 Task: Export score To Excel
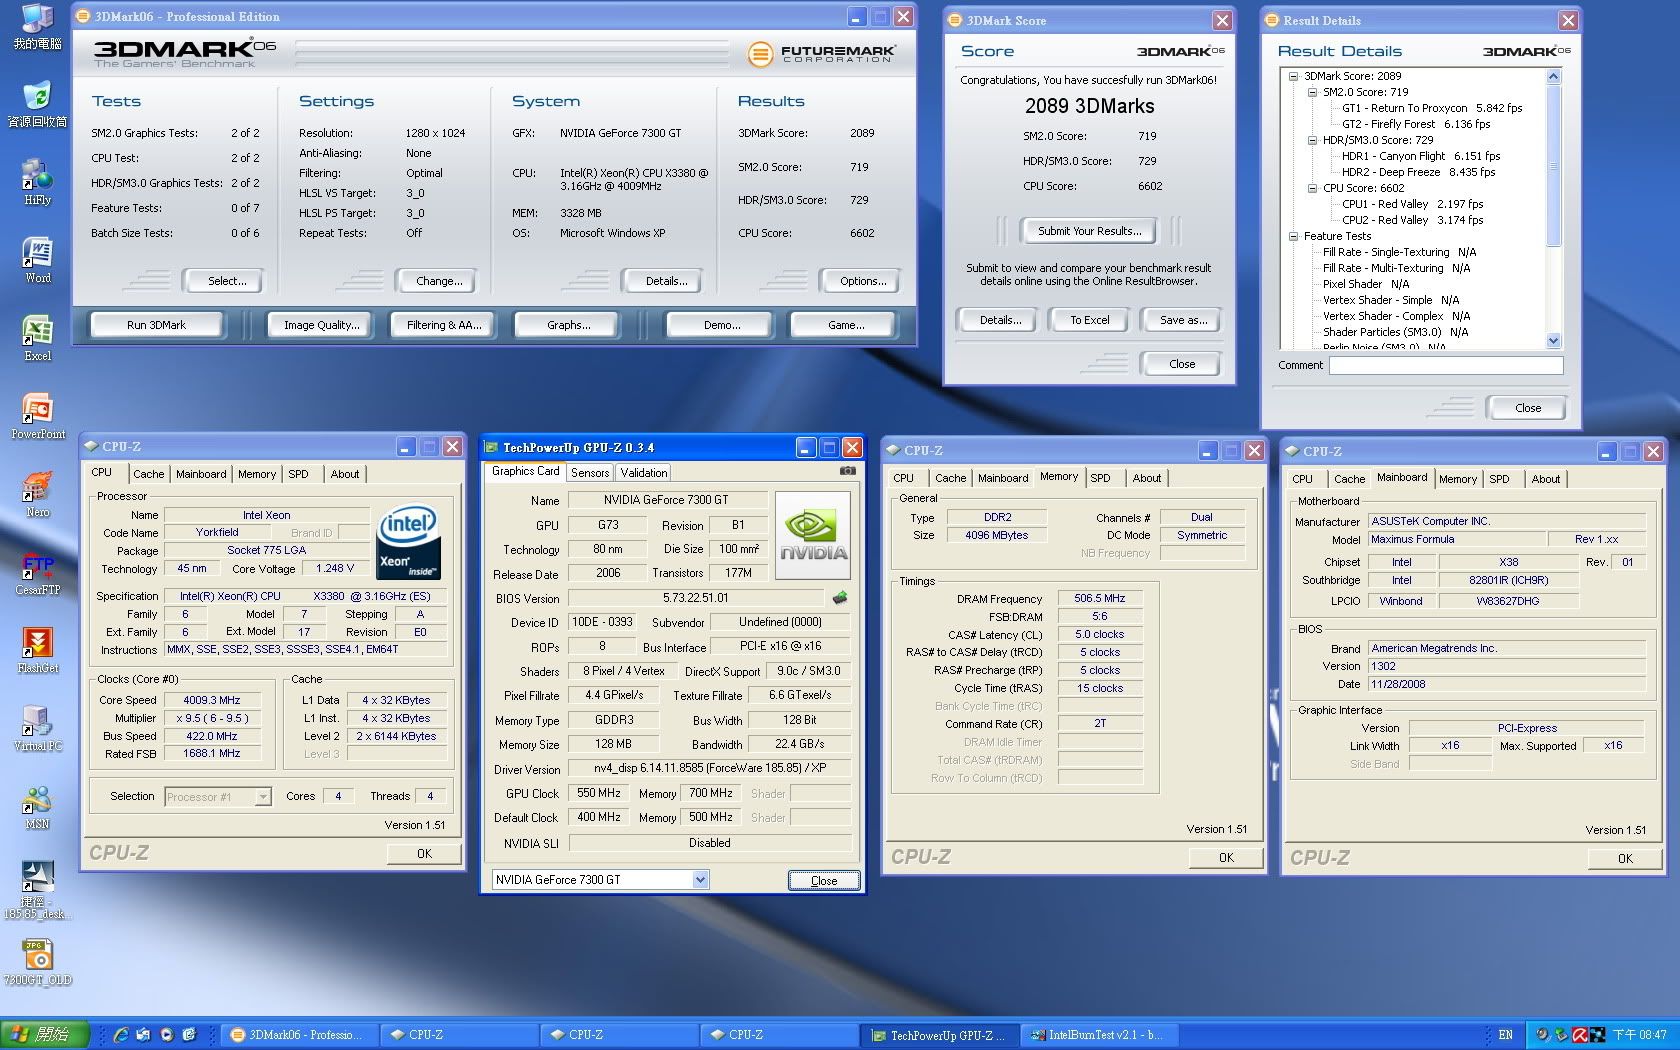click(1089, 320)
